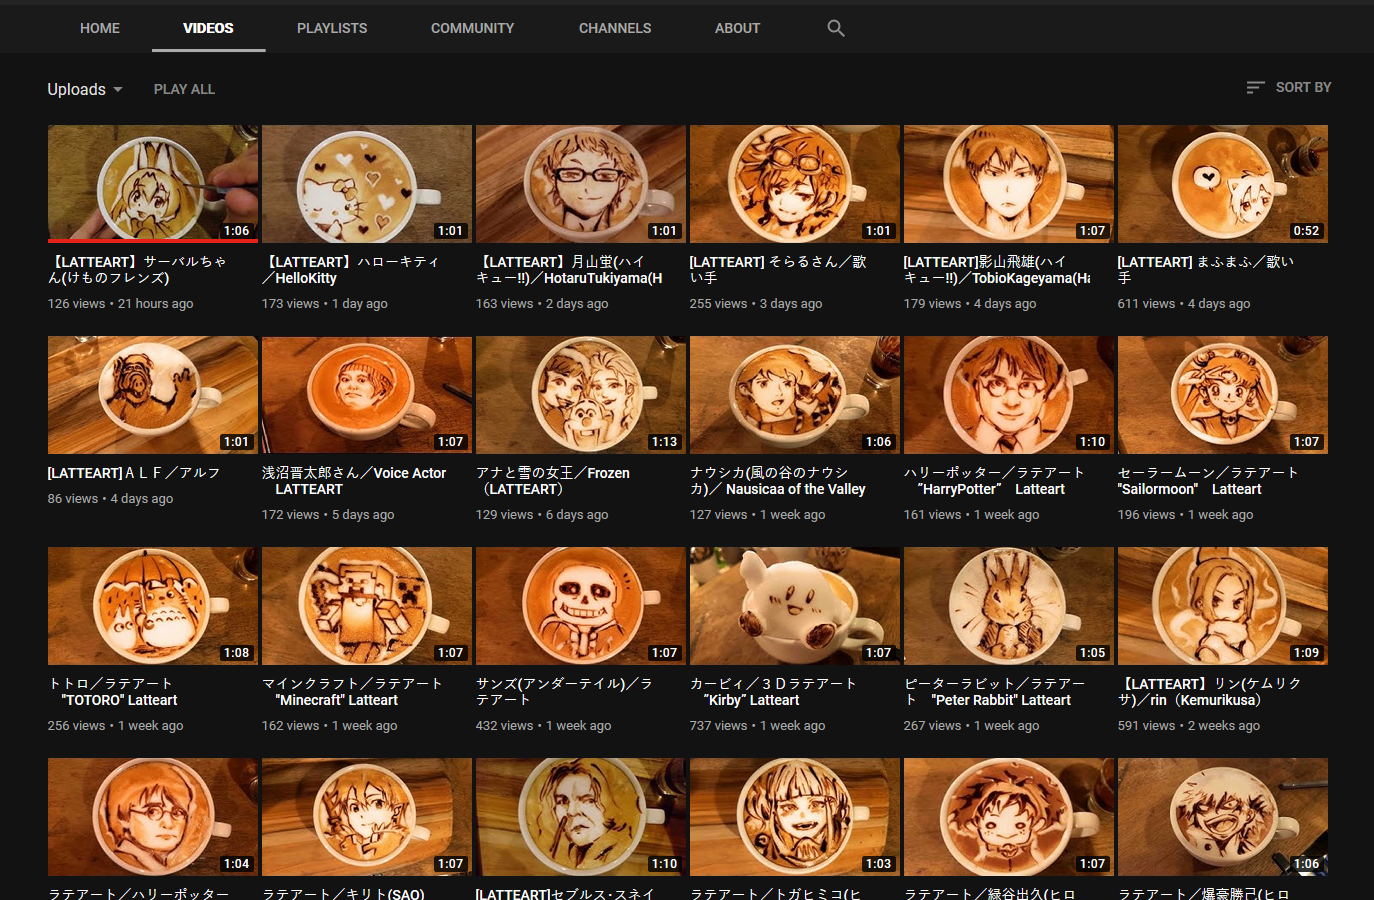Click the TobioKageyama video title
The image size is (1374, 900).
[996, 270]
